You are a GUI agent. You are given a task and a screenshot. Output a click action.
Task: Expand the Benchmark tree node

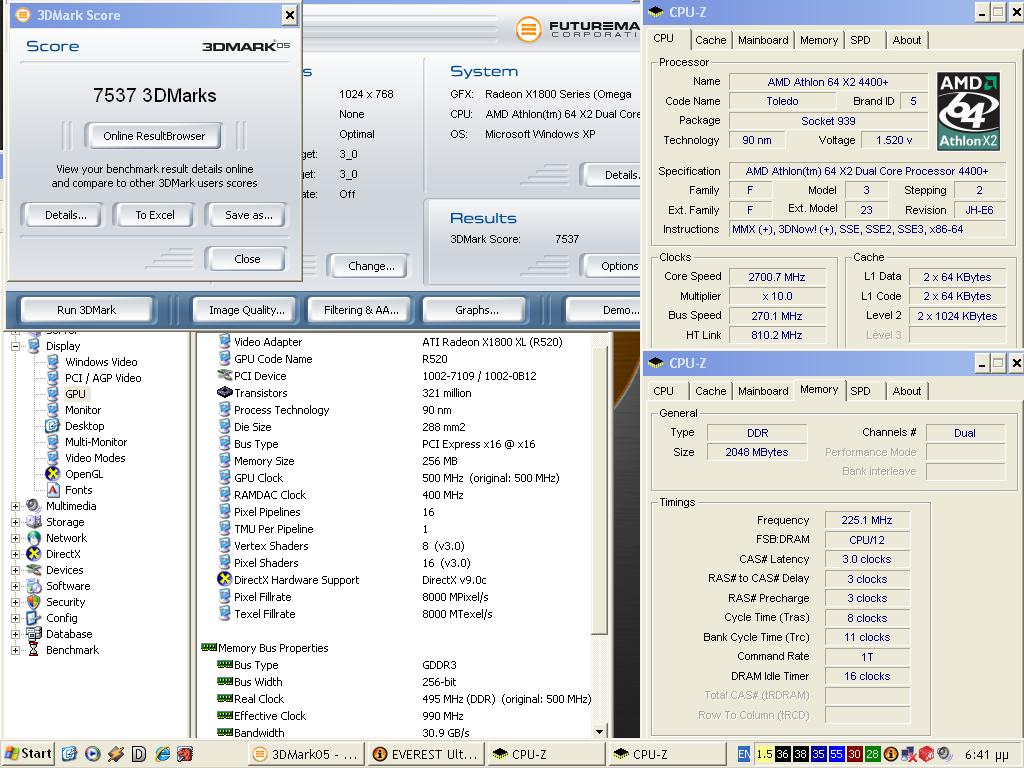click(15, 650)
